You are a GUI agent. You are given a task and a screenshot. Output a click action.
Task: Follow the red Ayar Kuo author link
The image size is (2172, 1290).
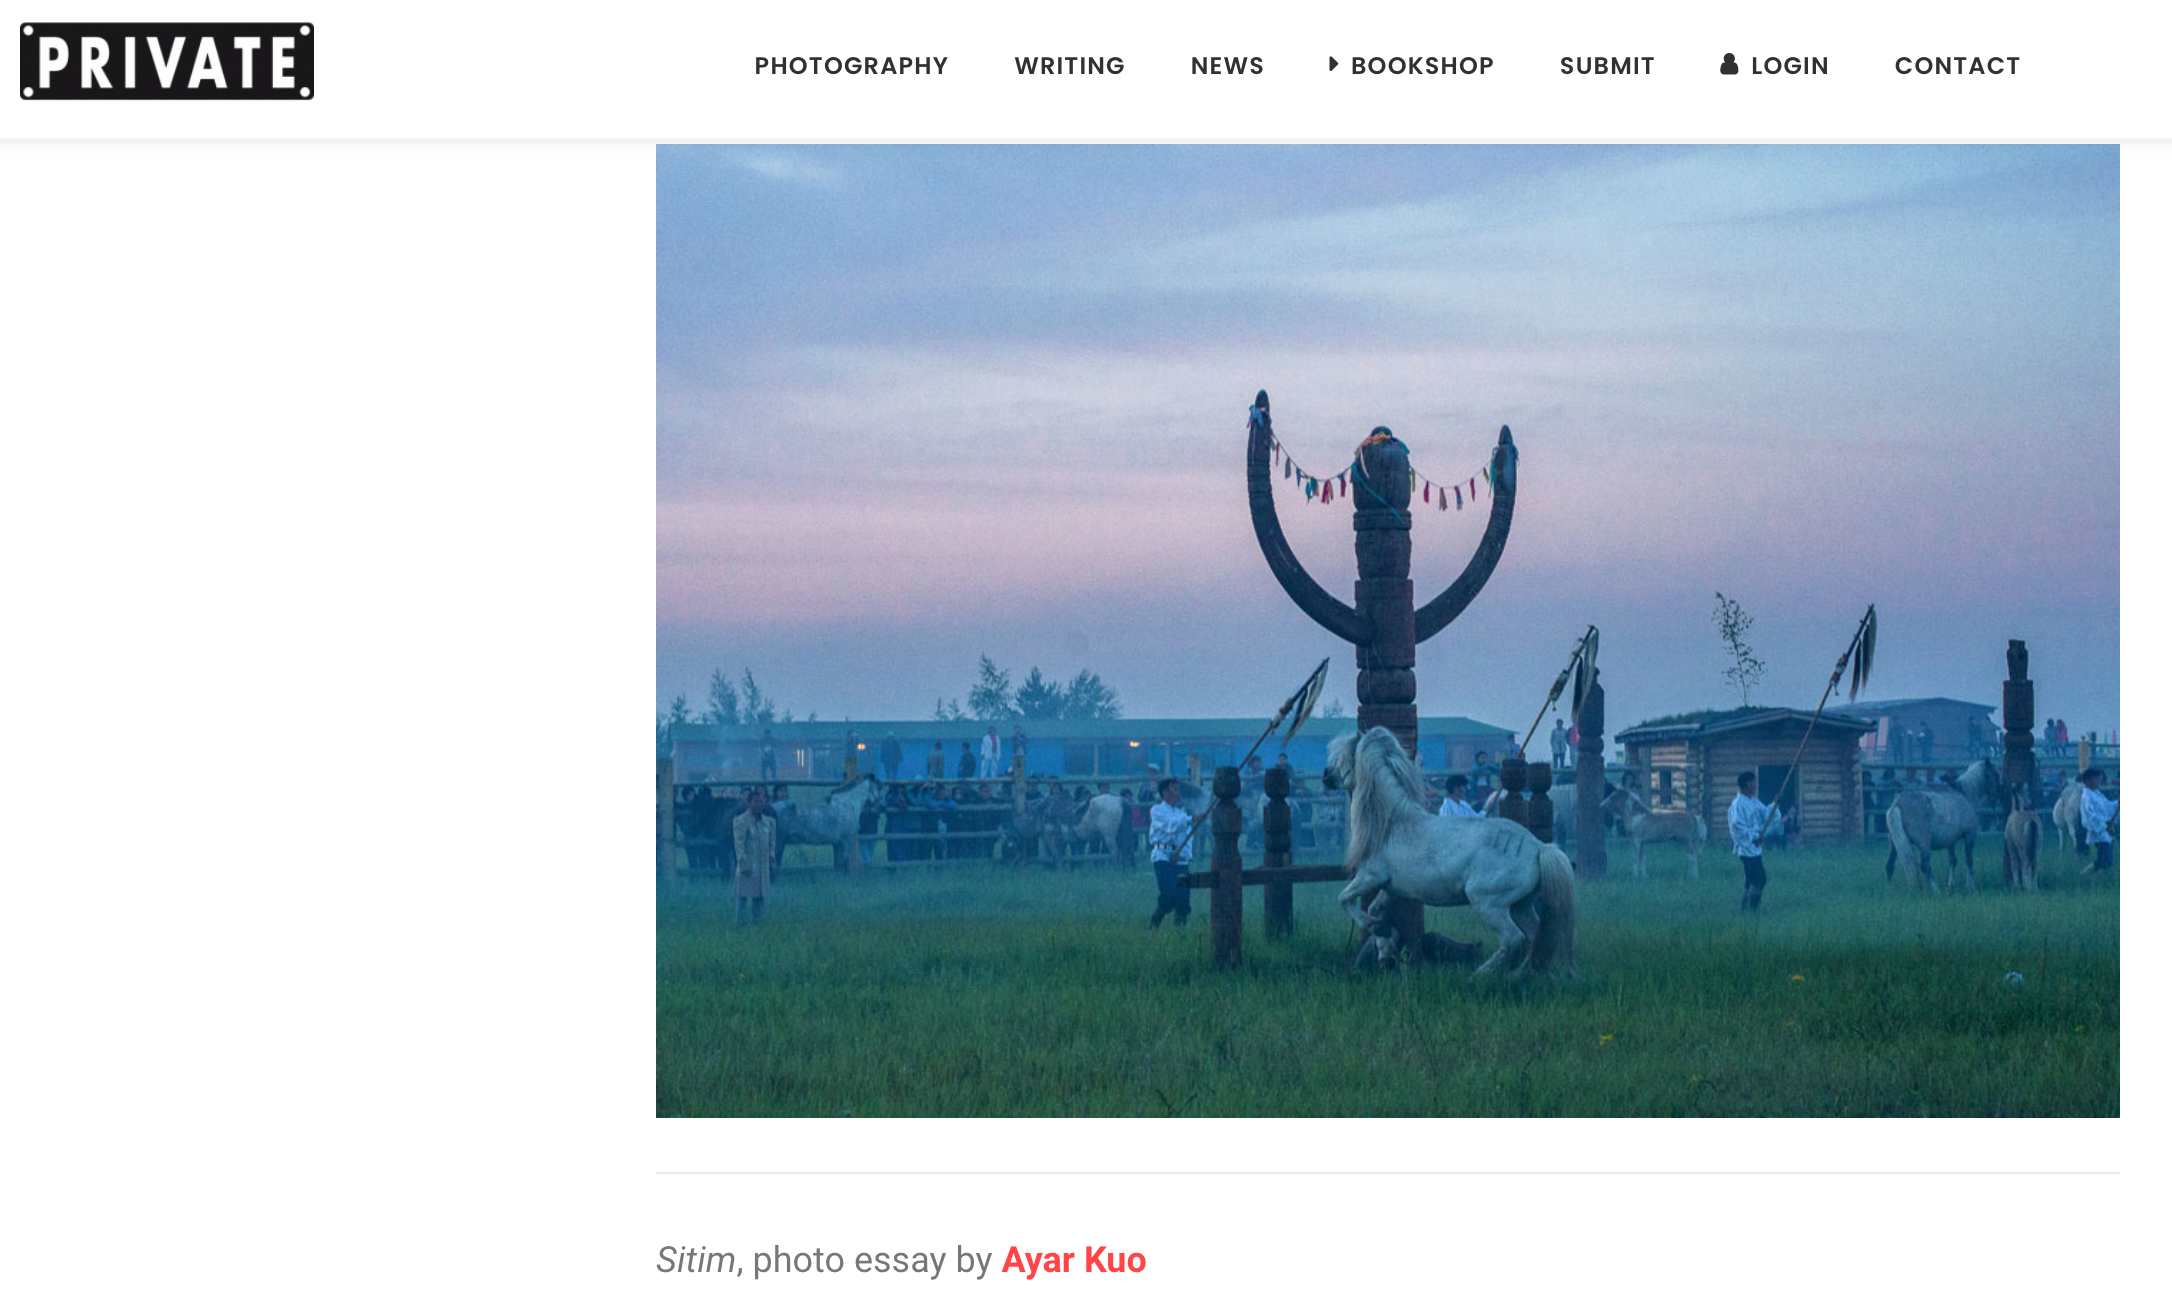[x=1074, y=1260]
